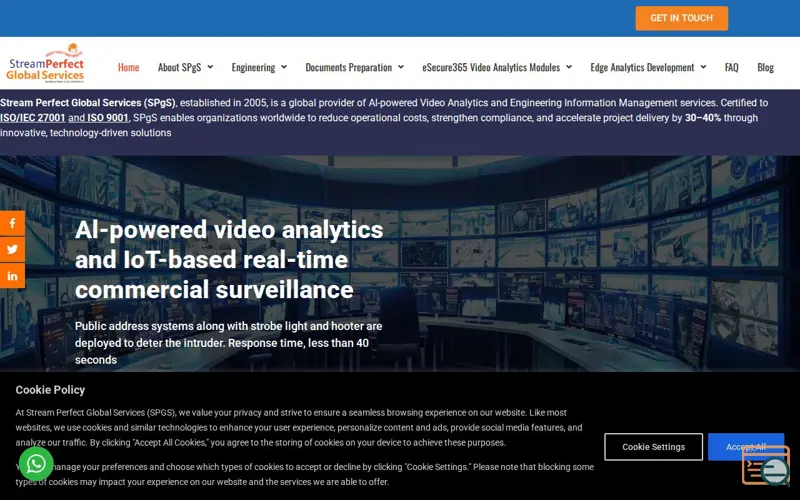Click the AI-powered video analytics headline
Screen dimensions: 800x500
click(x=229, y=259)
